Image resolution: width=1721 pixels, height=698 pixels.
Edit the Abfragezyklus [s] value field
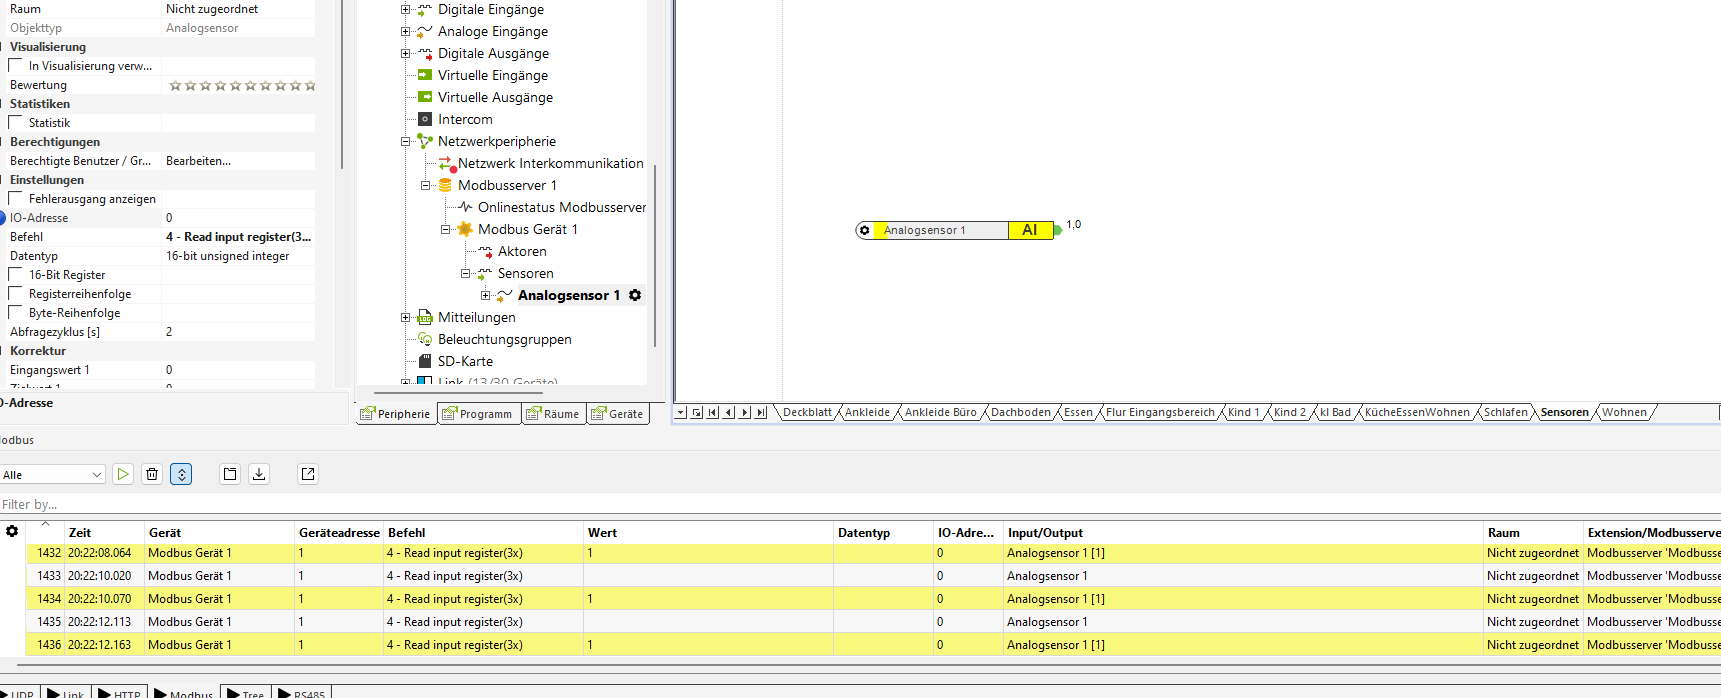[238, 331]
